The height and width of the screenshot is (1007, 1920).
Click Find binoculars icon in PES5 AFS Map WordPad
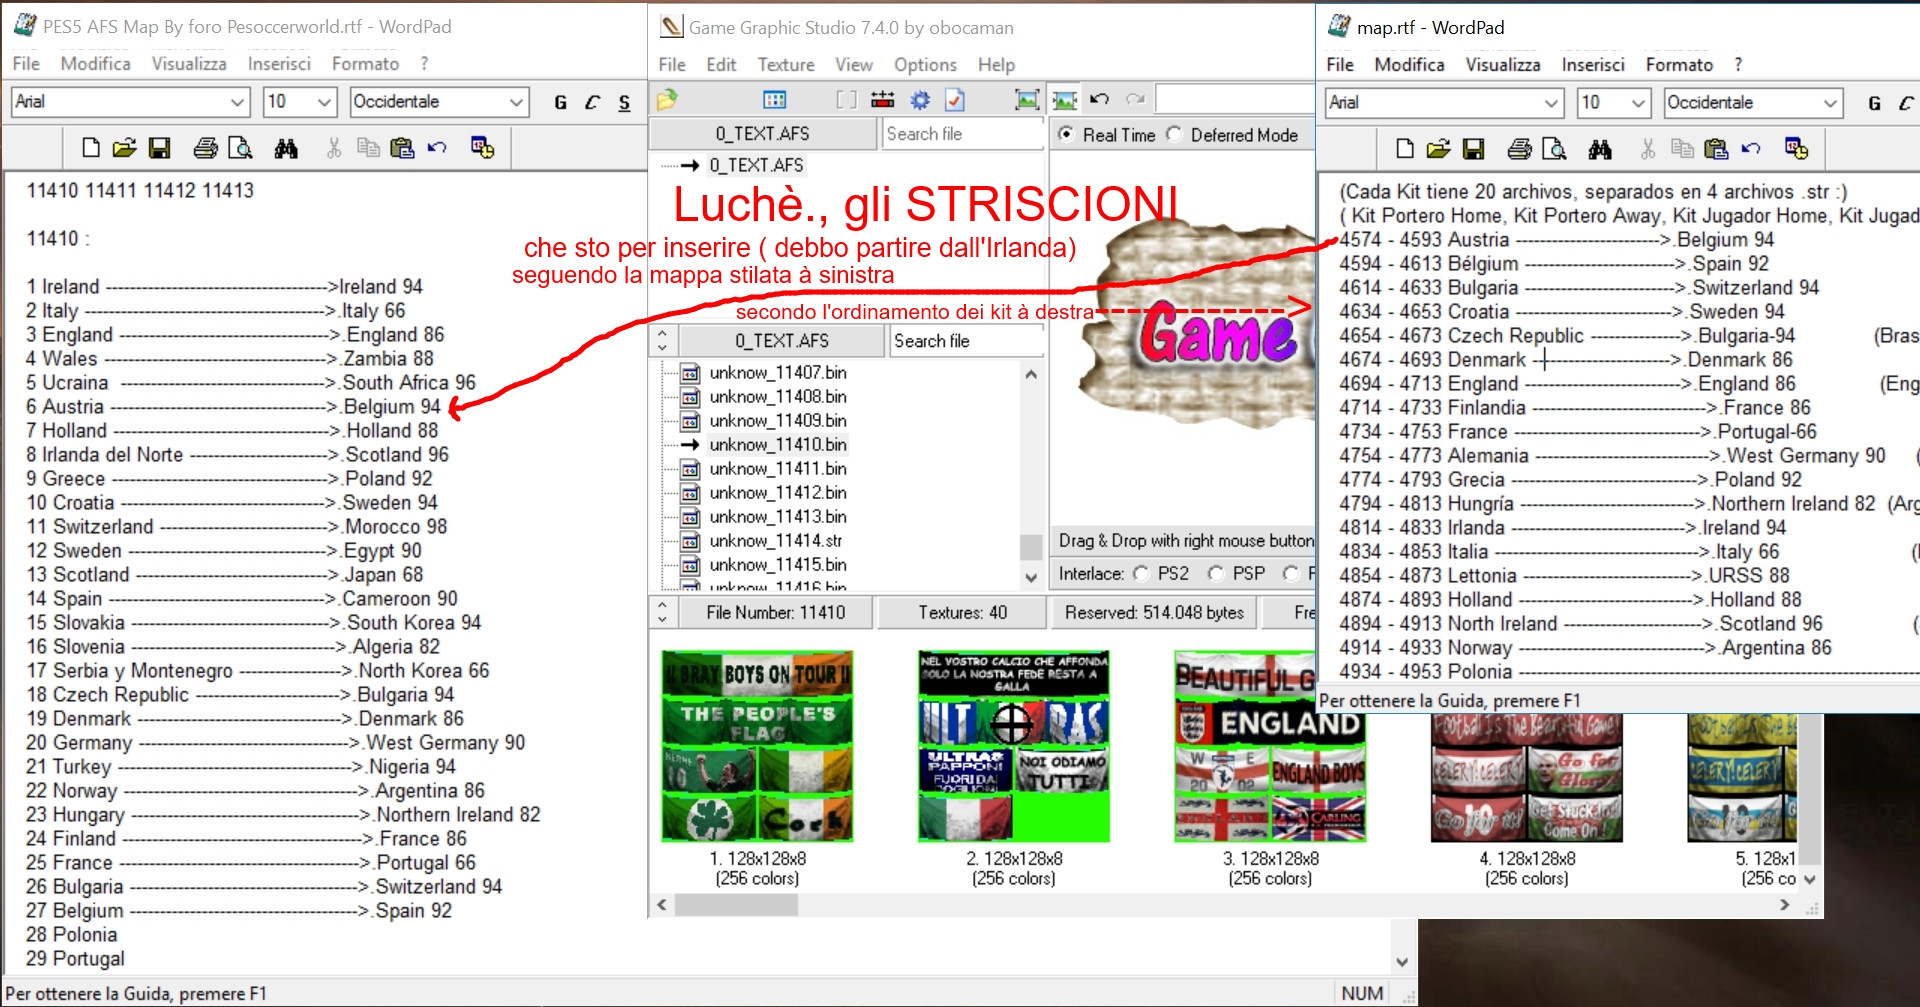(x=286, y=148)
